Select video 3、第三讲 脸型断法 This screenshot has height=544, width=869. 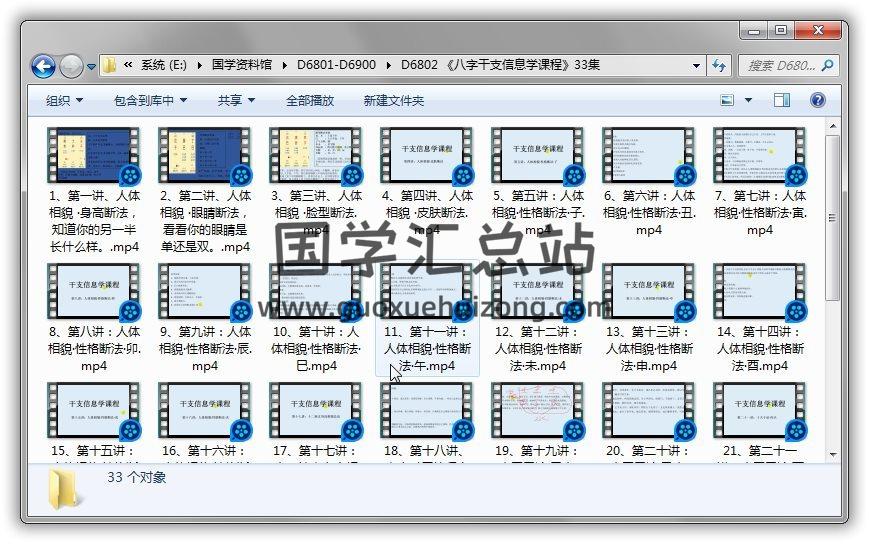point(316,182)
